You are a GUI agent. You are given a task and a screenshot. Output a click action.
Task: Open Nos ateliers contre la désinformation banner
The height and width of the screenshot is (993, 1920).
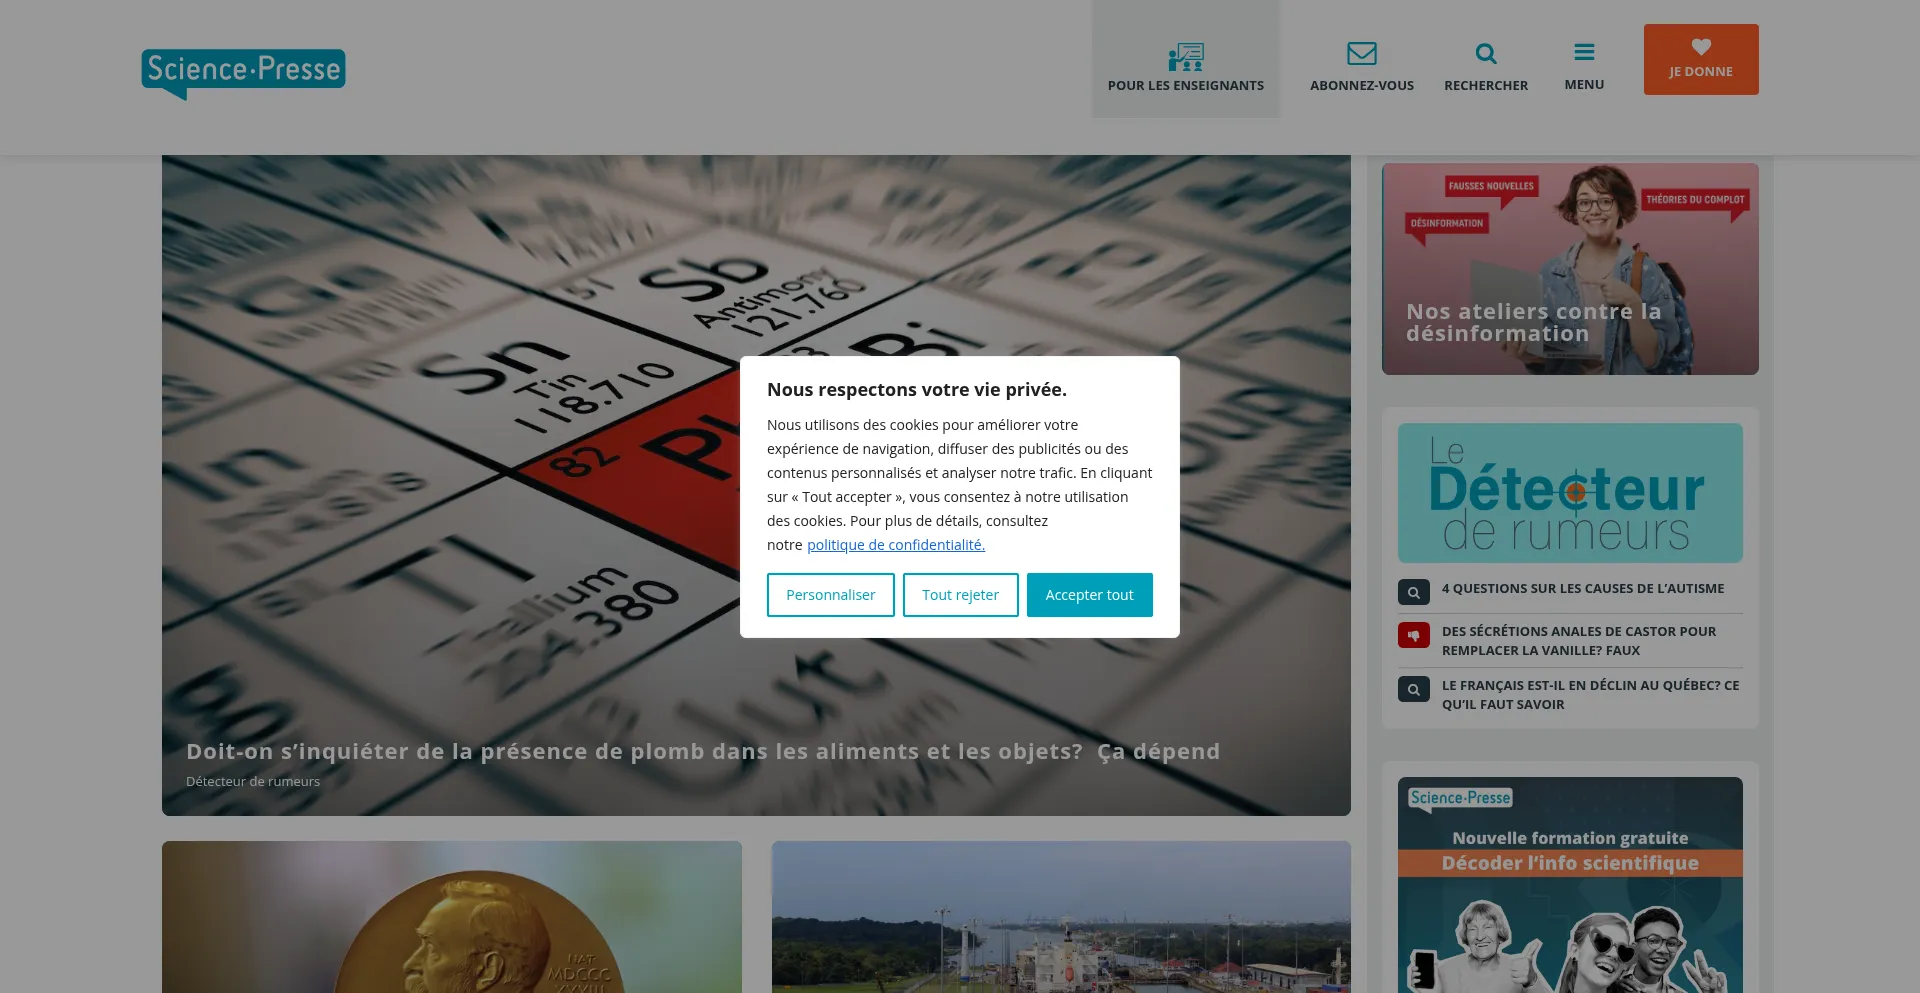click(1569, 269)
